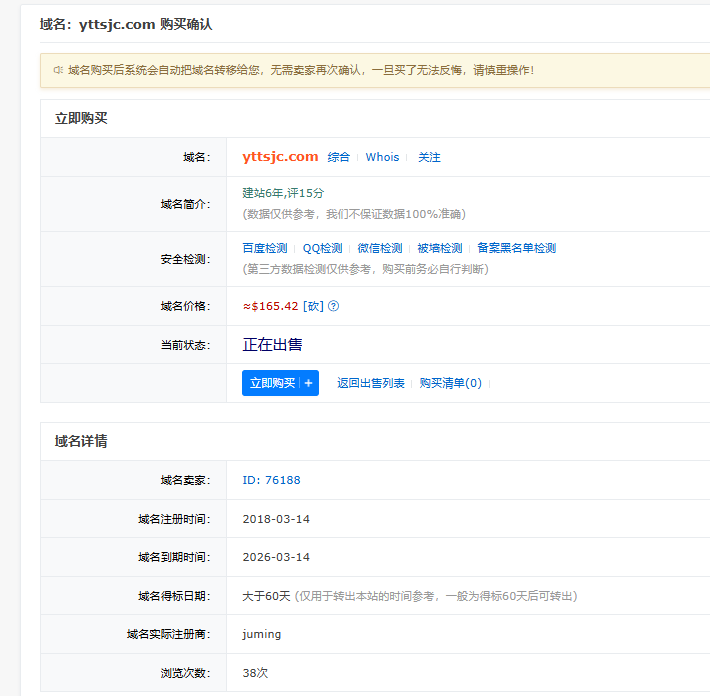
Task: Click the plus icon on the buy button
Action: point(308,383)
